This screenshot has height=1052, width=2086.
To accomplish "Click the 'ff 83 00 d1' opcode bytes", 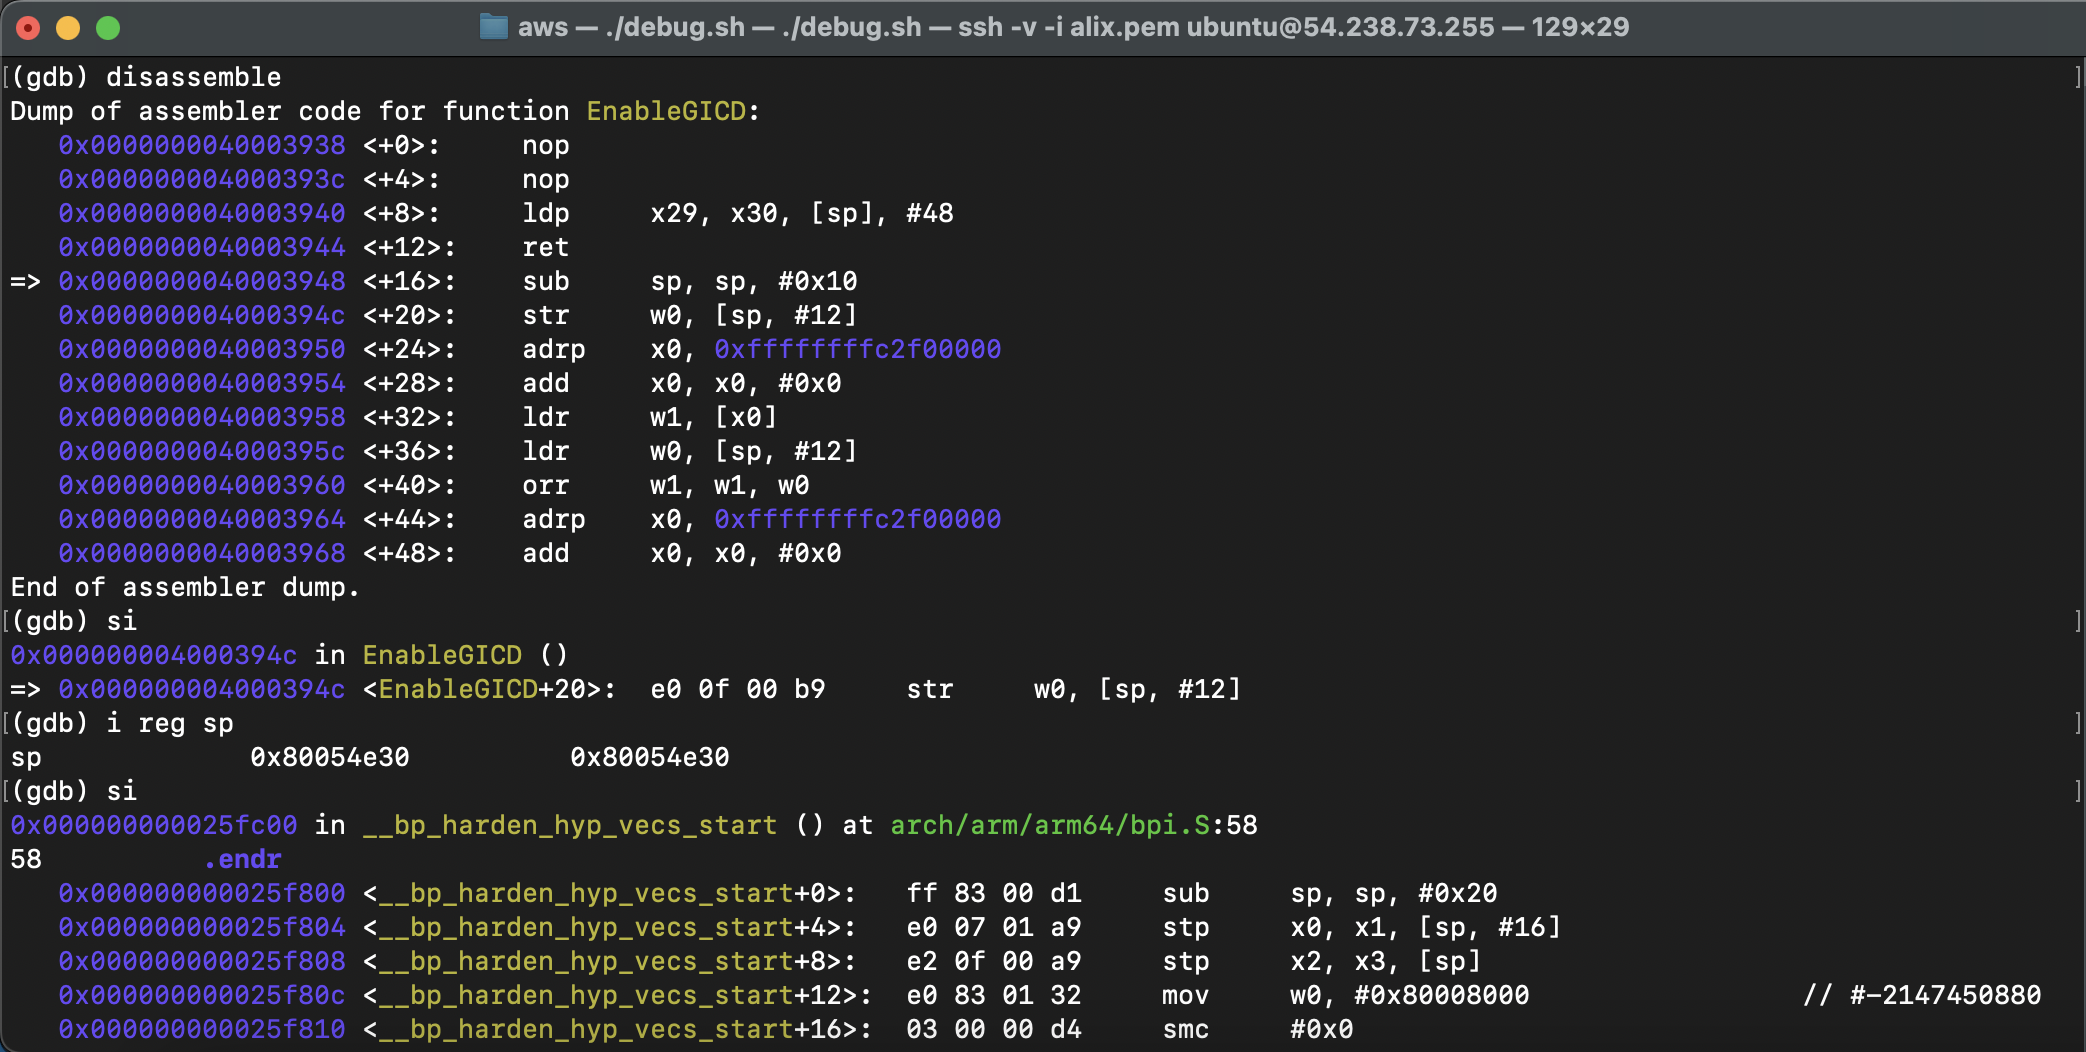I will (994, 893).
